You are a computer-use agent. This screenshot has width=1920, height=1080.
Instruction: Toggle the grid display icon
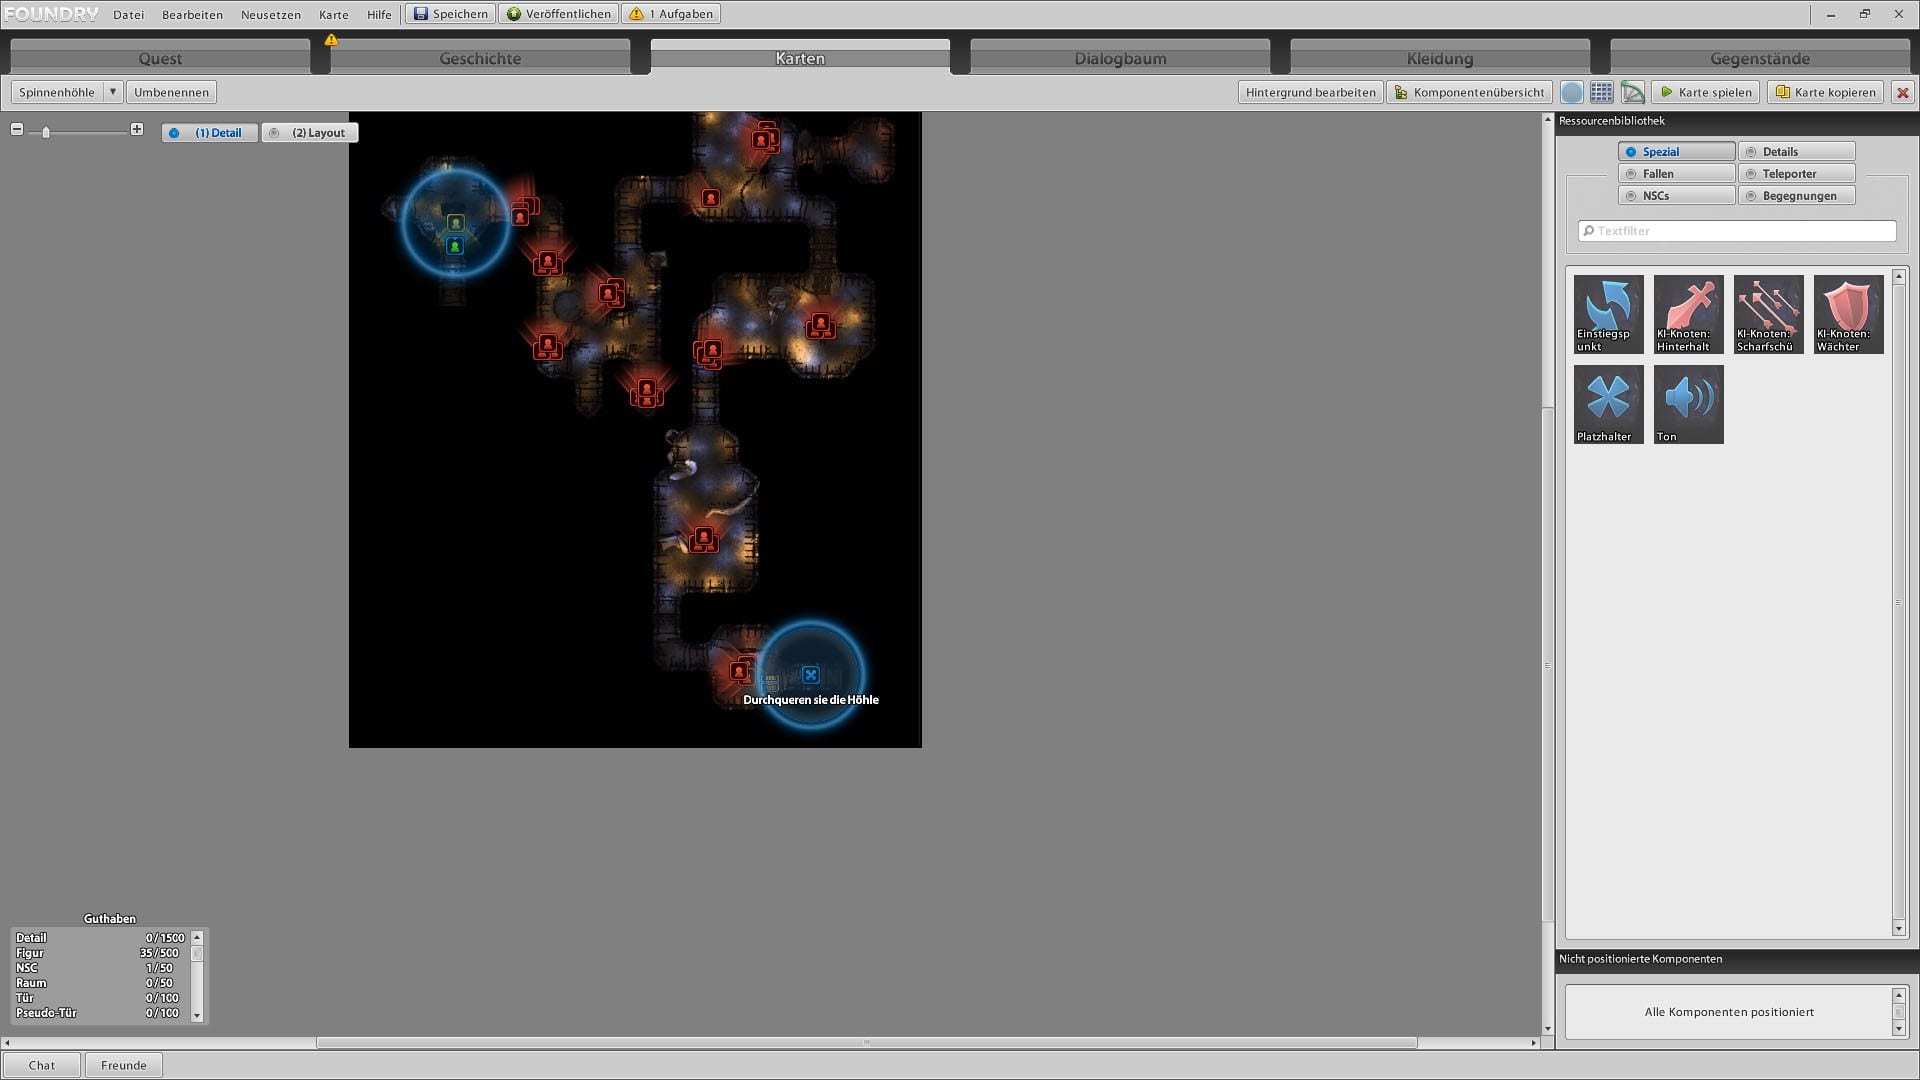pos(1601,92)
